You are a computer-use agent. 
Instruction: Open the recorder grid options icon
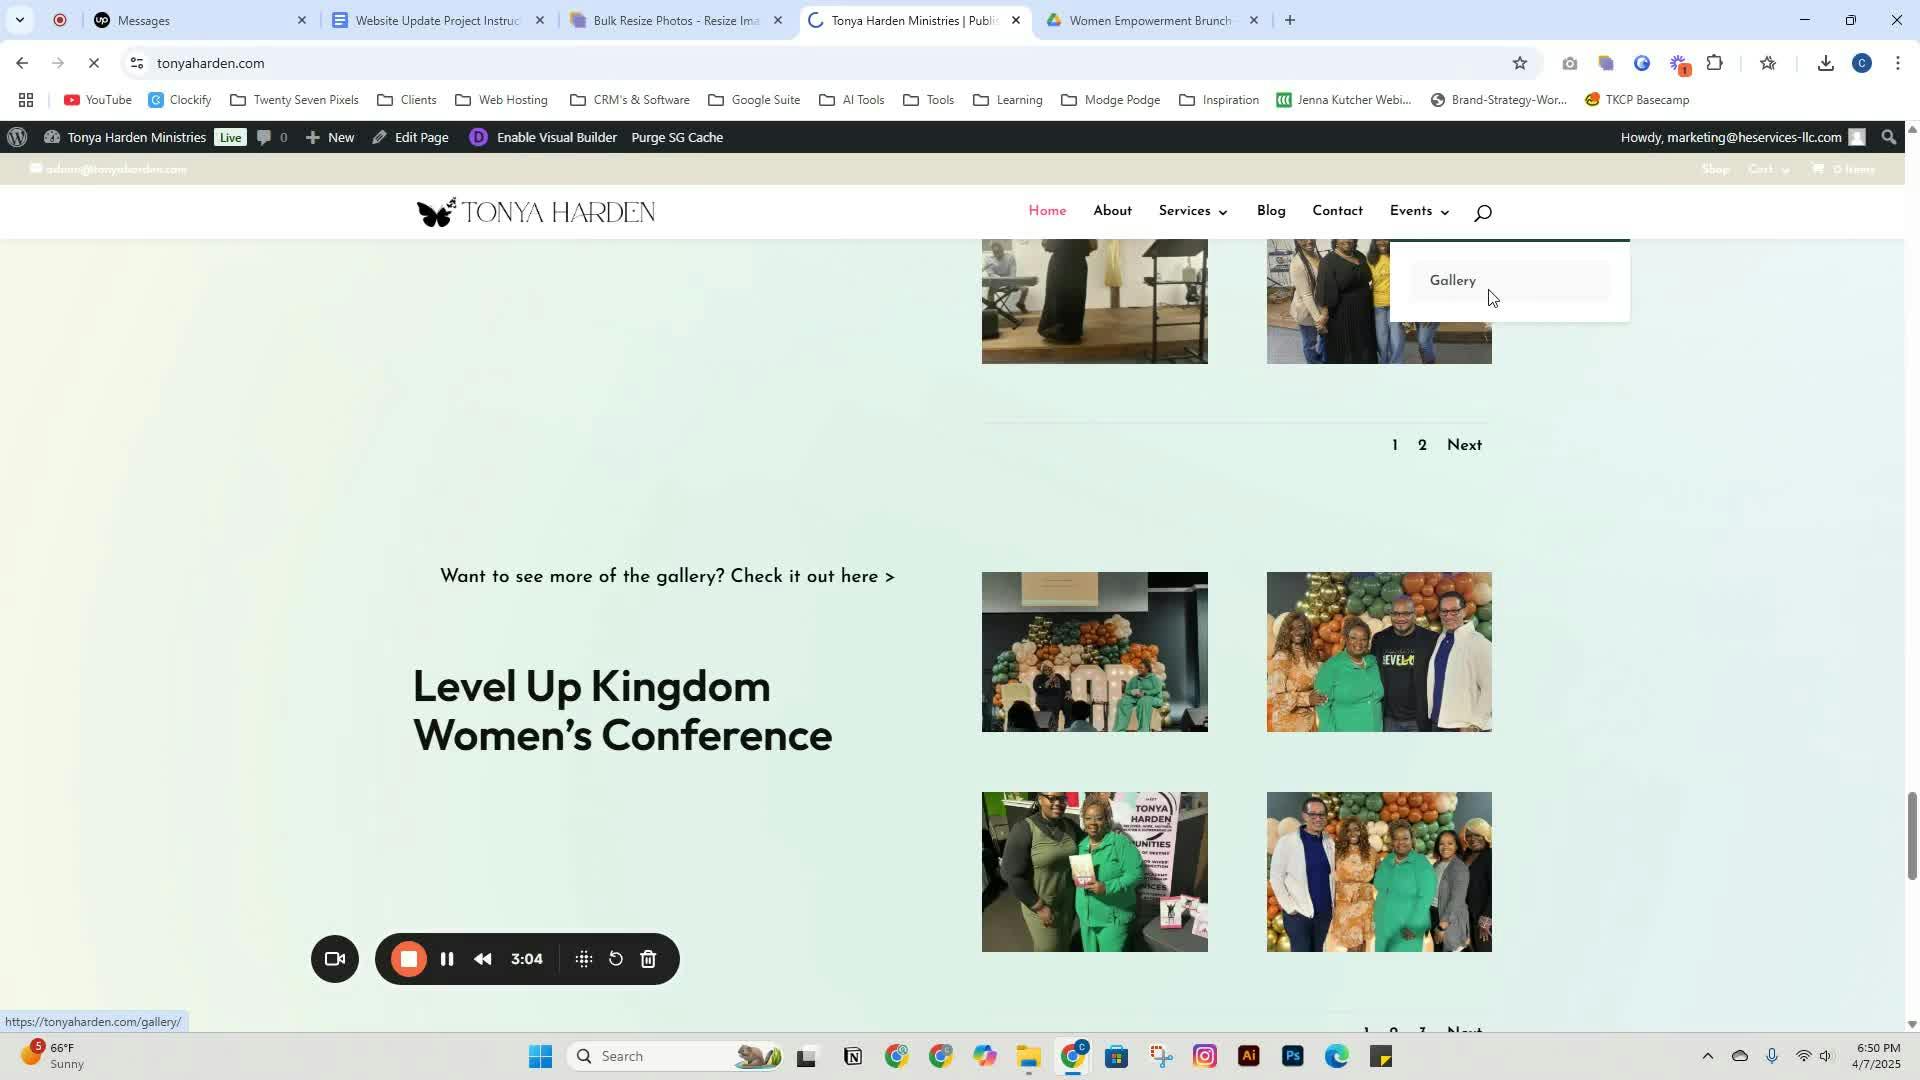coord(584,959)
